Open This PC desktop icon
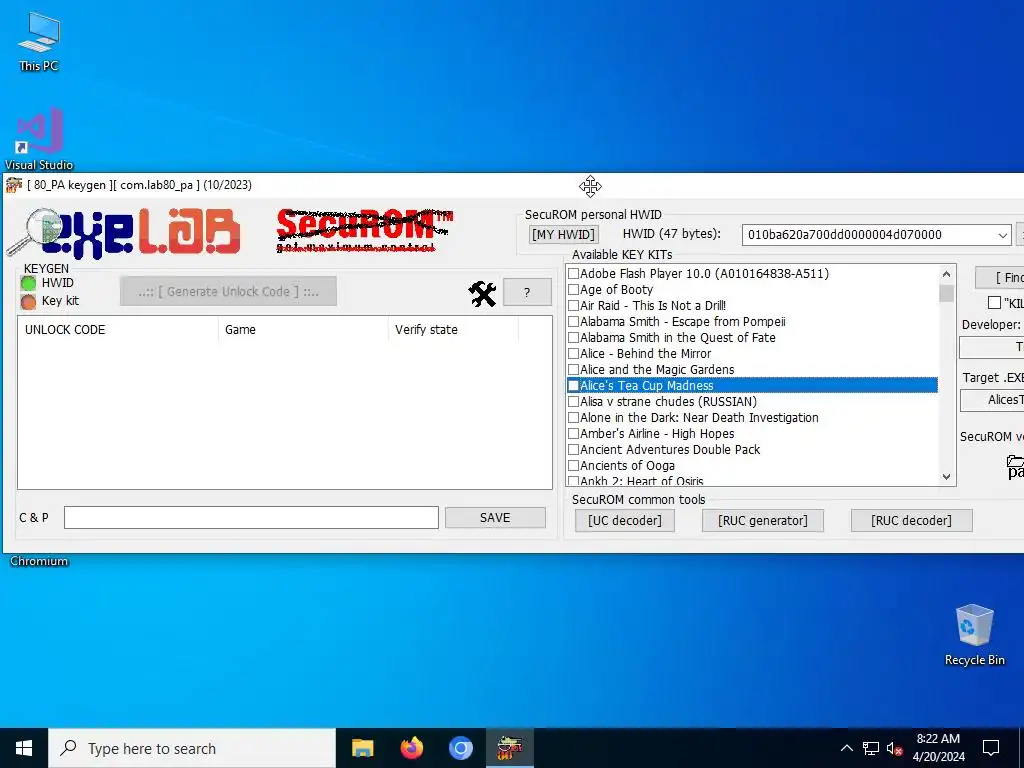The image size is (1024, 768). pyautogui.click(x=39, y=41)
